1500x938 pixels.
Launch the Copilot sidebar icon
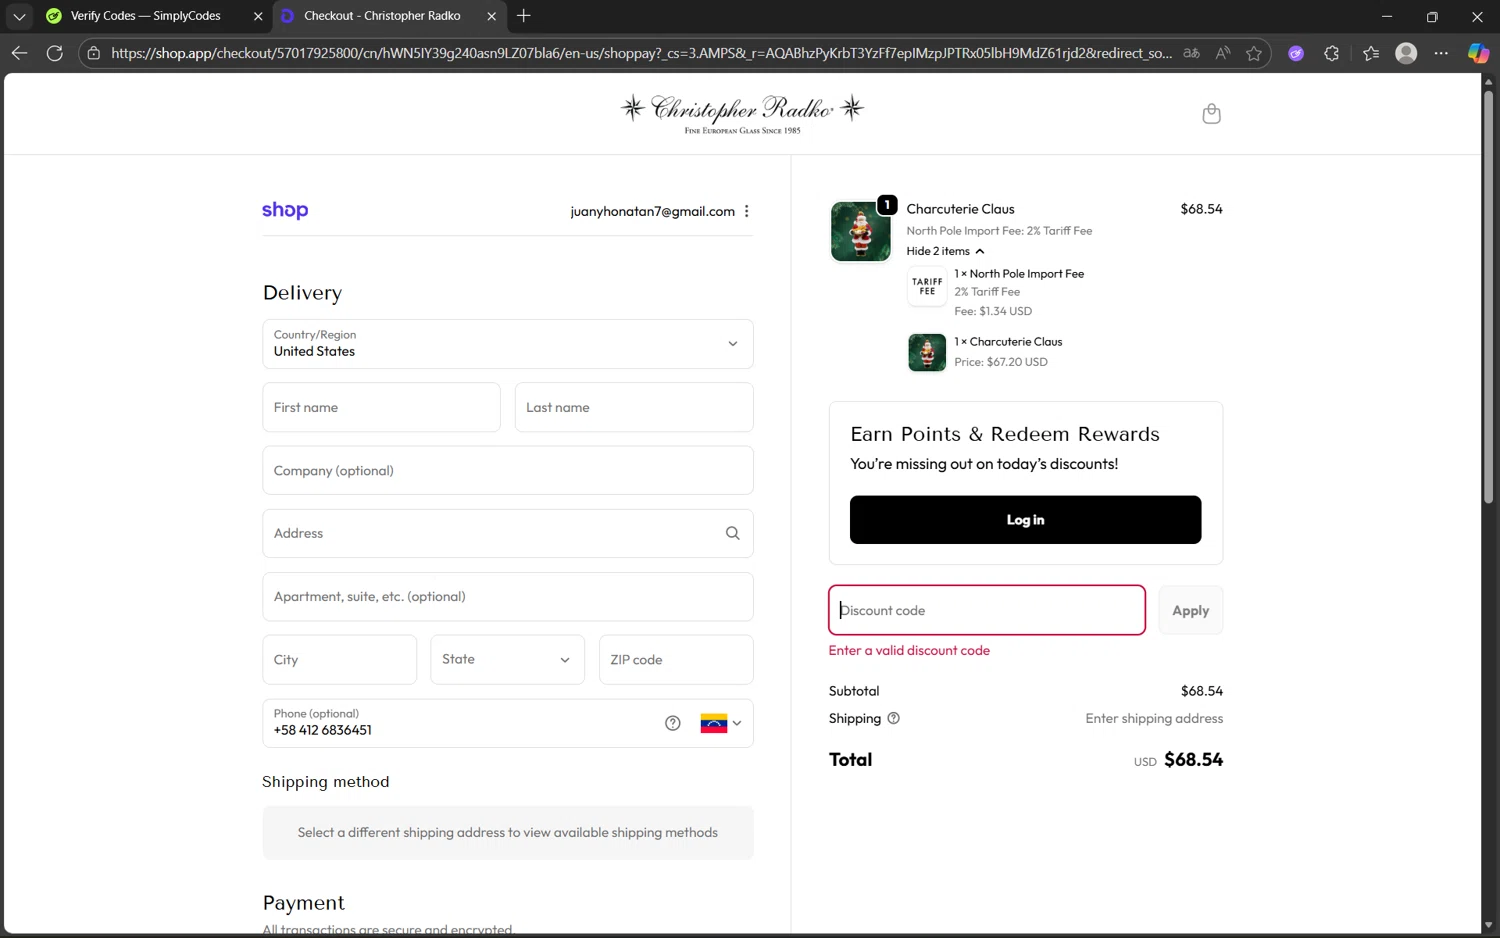pos(1478,53)
